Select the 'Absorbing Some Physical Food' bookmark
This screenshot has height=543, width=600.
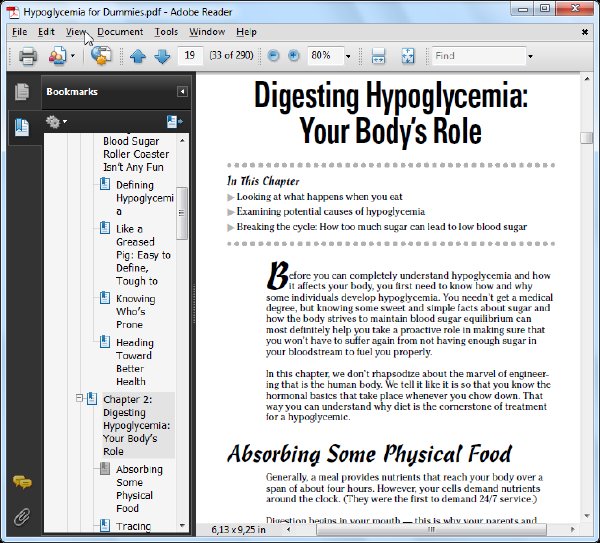(139, 489)
